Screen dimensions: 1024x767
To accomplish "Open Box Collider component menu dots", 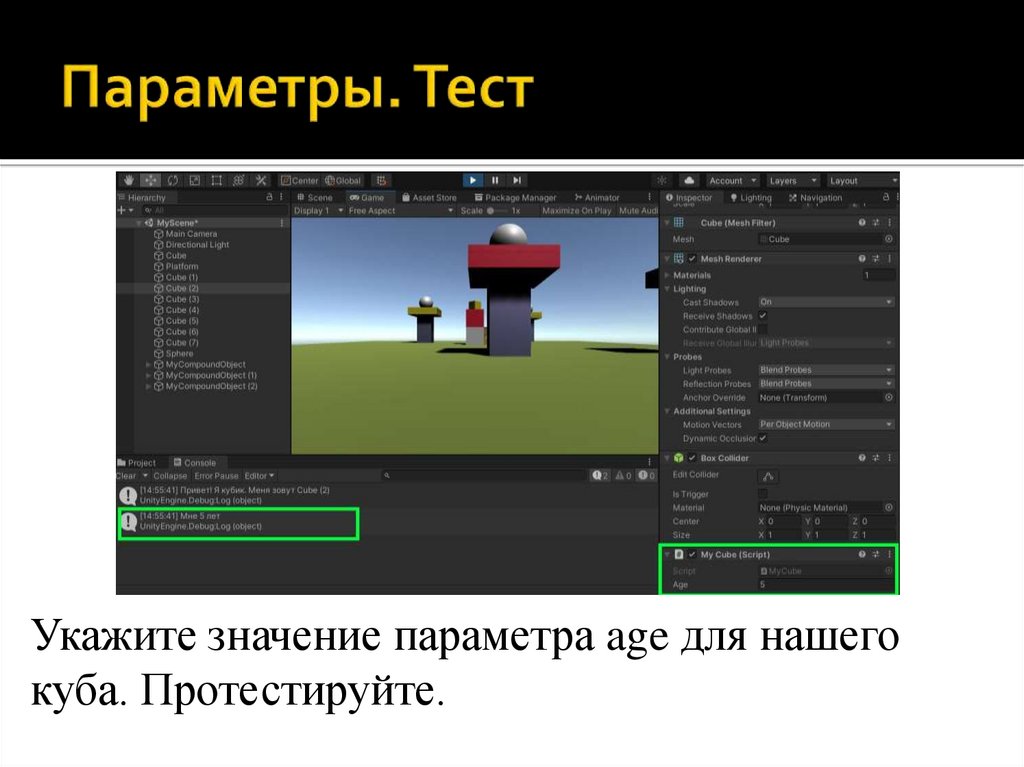I will click(889, 458).
